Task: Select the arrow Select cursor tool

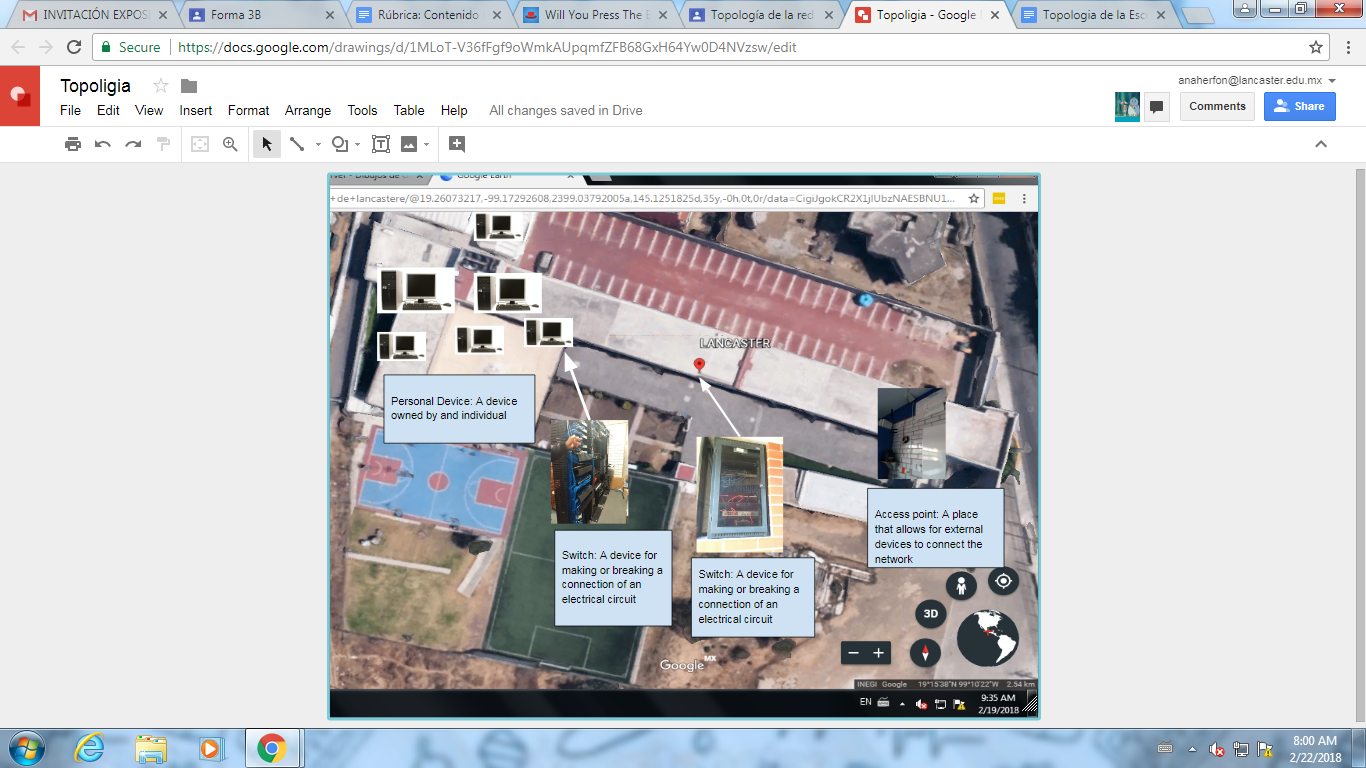Action: tap(267, 144)
